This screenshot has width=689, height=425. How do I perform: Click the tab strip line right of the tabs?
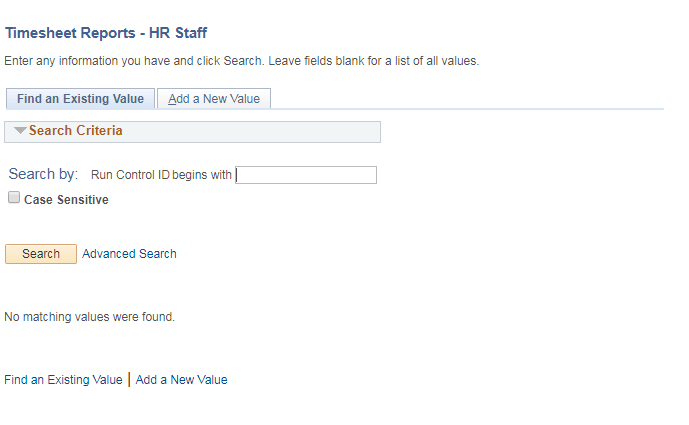pos(470,108)
